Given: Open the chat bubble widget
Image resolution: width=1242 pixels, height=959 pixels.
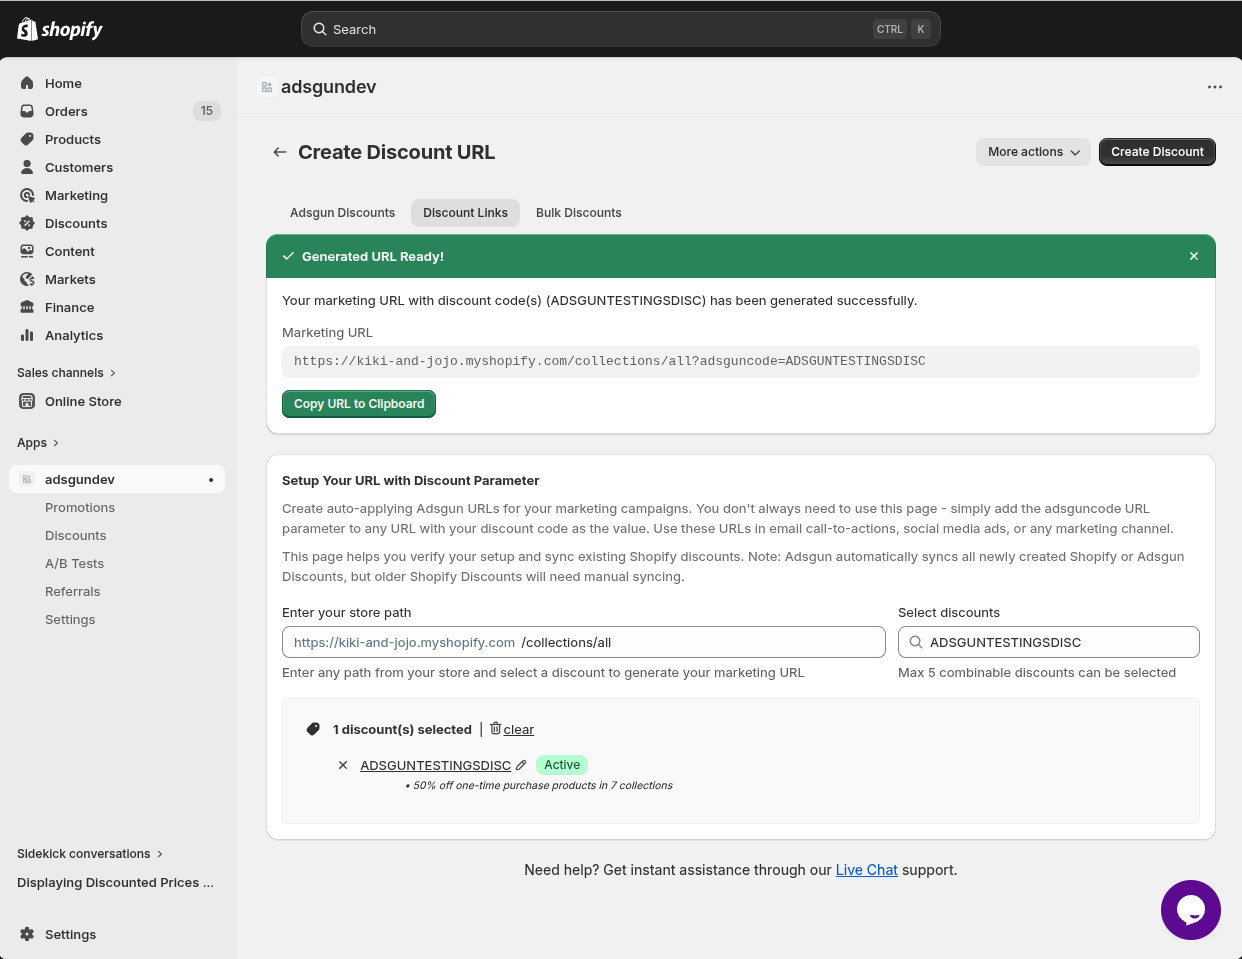Looking at the screenshot, I should [1190, 909].
